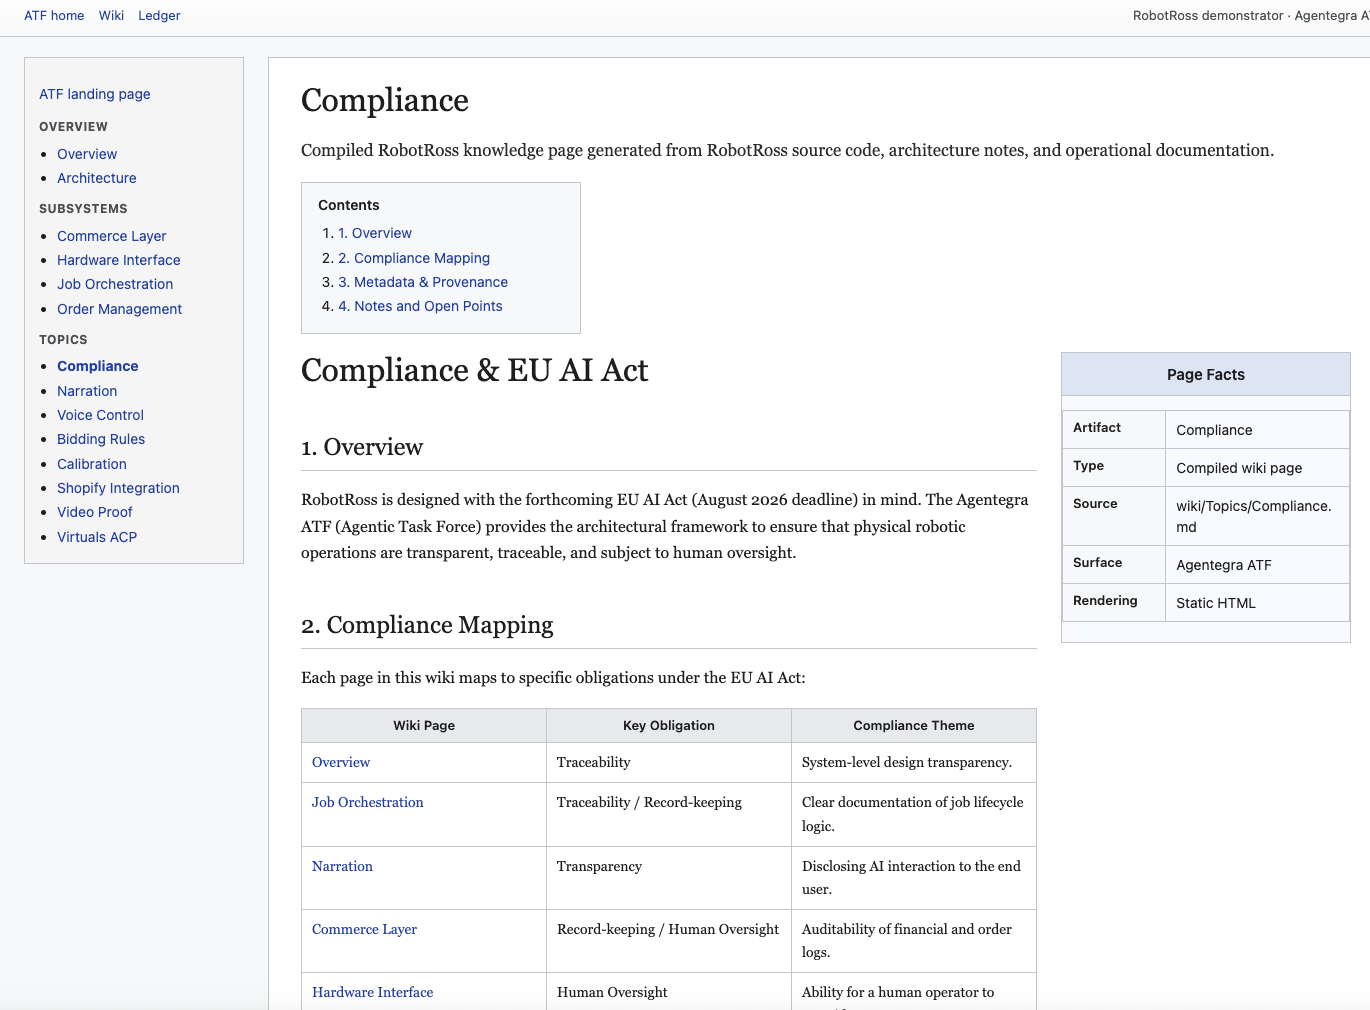Select the Narration topic

tap(86, 391)
